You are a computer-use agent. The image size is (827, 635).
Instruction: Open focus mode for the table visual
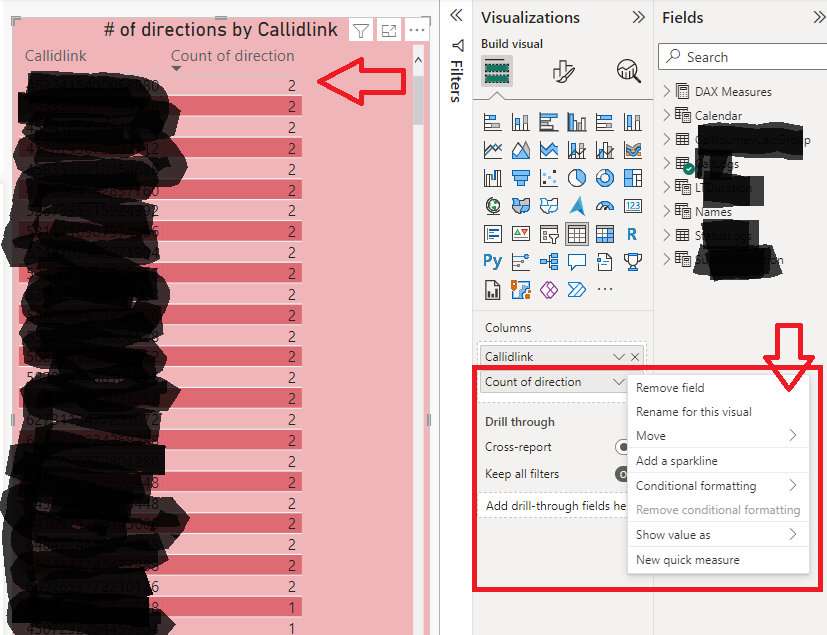(x=389, y=31)
